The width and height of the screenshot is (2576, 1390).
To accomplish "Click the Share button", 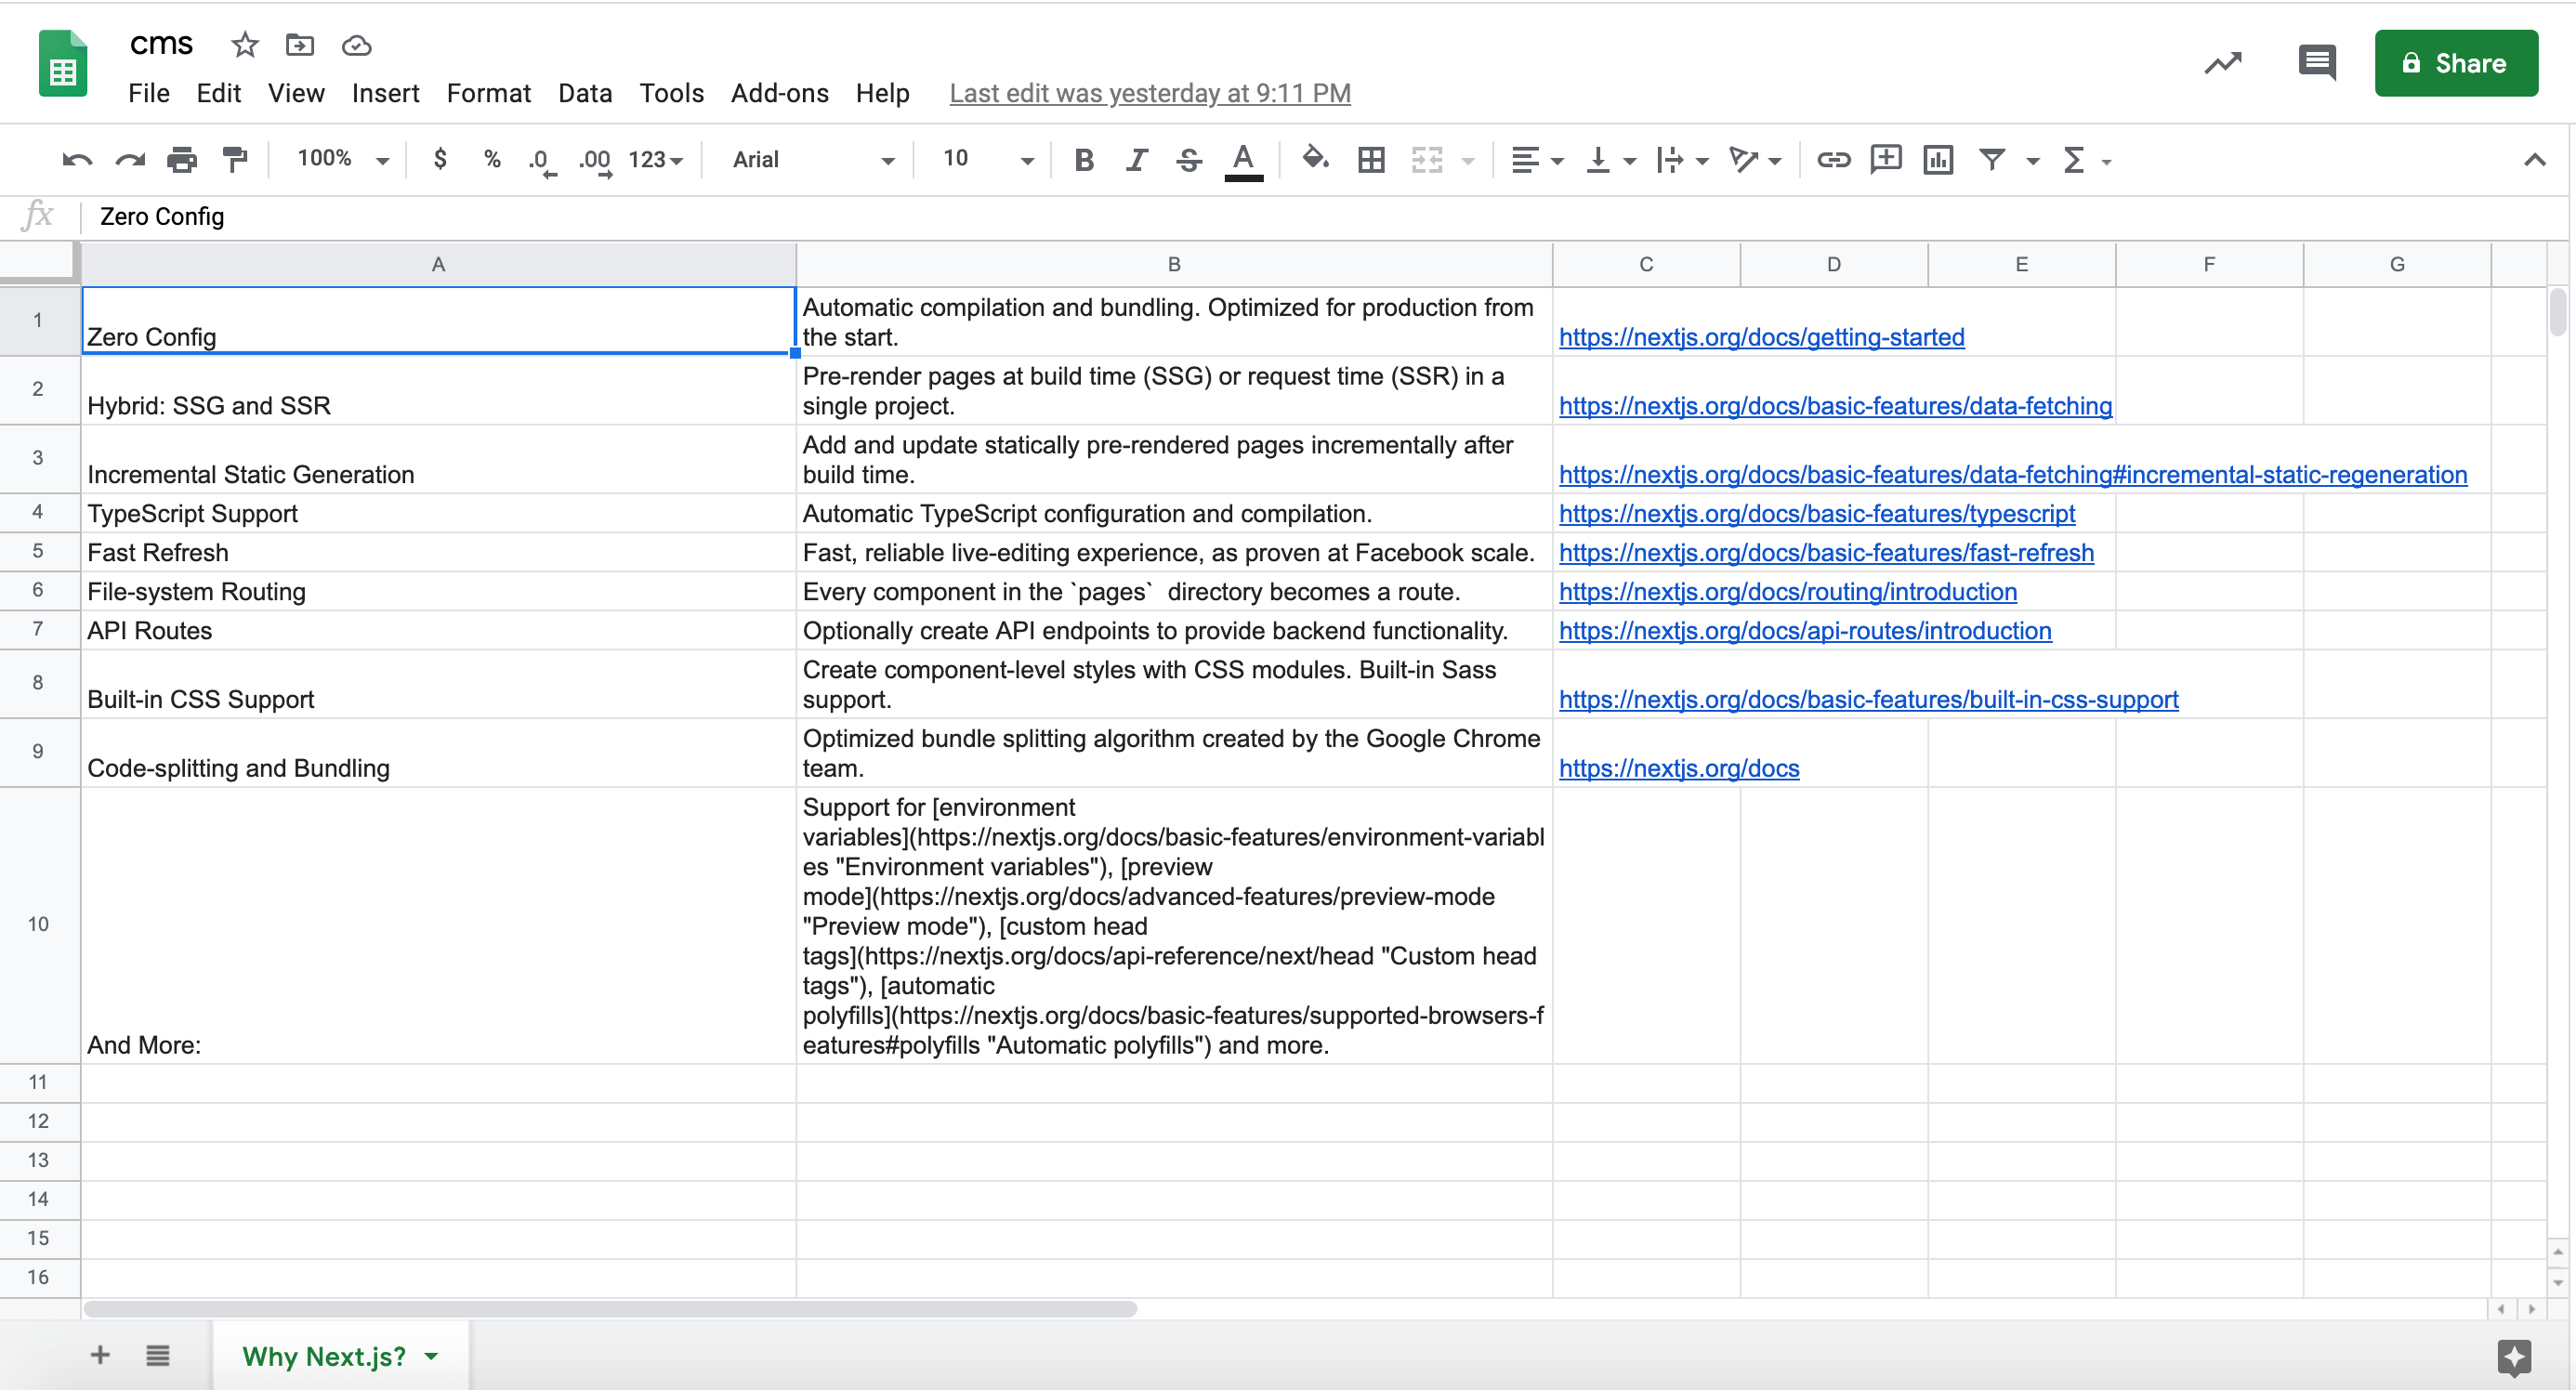I will pos(2456,63).
